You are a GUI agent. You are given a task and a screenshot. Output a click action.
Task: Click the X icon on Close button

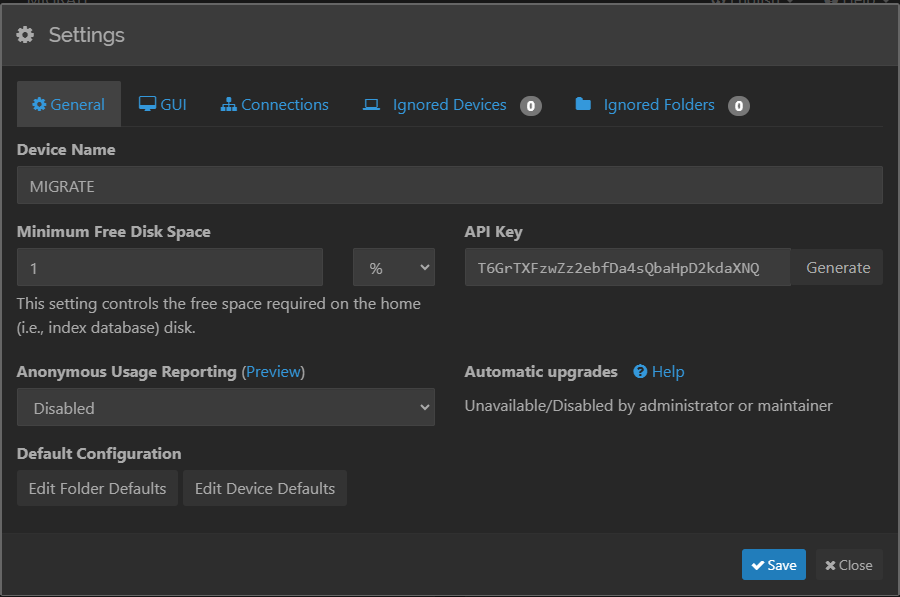(x=830, y=565)
